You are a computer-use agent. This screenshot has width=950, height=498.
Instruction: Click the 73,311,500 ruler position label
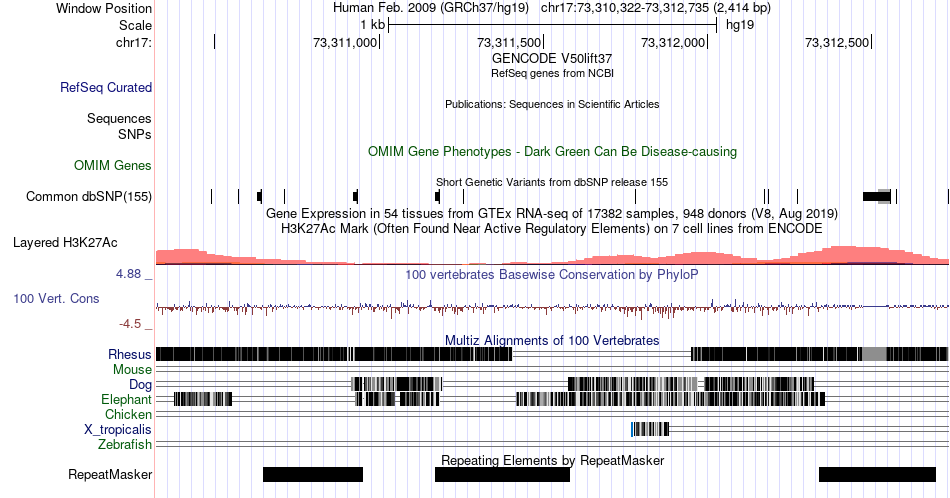pos(509,42)
